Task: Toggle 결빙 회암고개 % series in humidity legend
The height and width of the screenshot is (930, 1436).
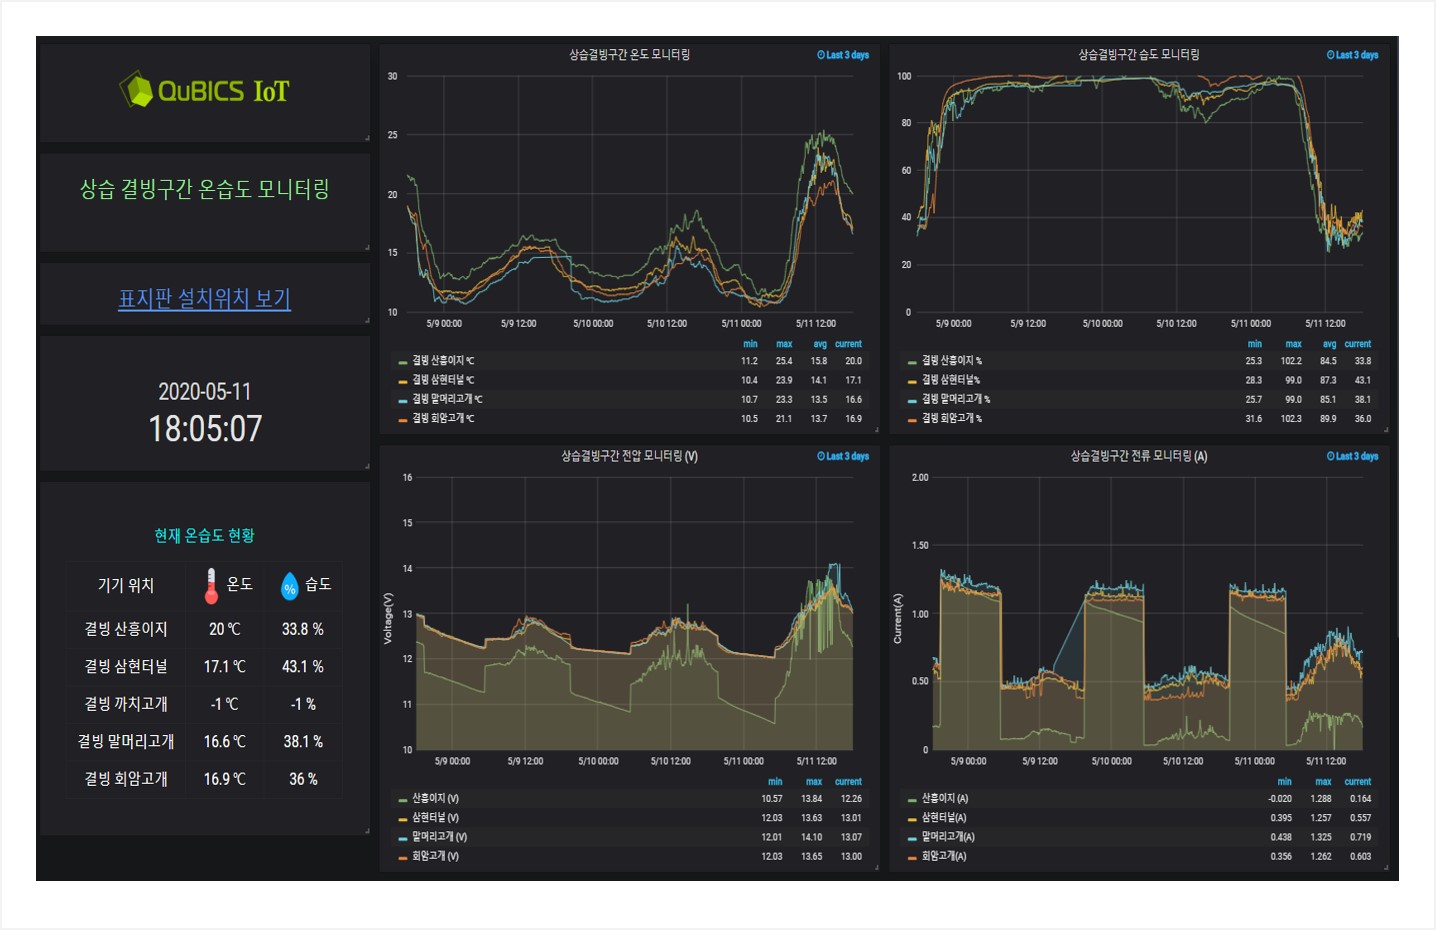Action: tap(952, 418)
